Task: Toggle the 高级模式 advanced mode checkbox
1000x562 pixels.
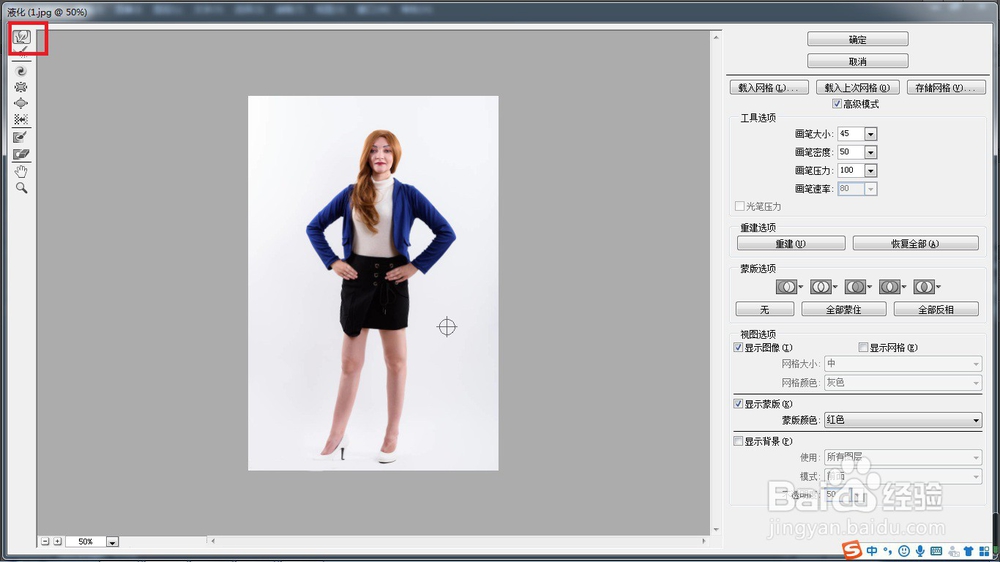Action: 837,104
